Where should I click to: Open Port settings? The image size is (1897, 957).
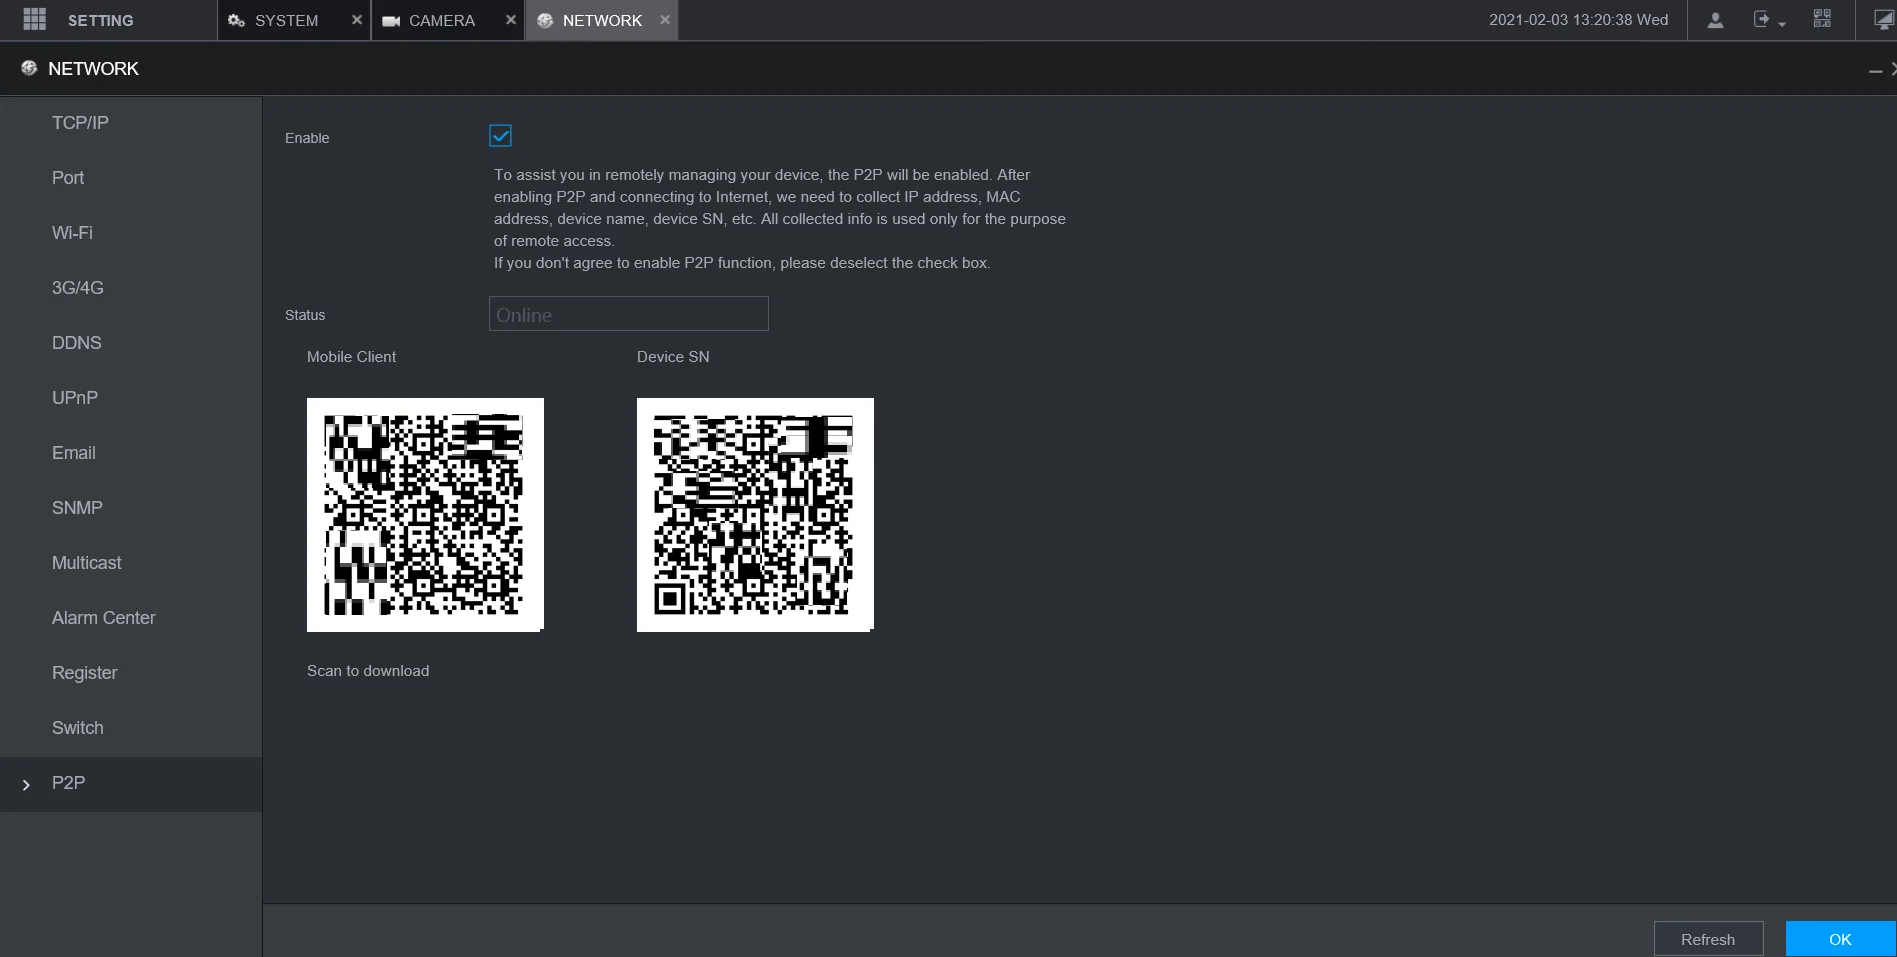point(131,178)
